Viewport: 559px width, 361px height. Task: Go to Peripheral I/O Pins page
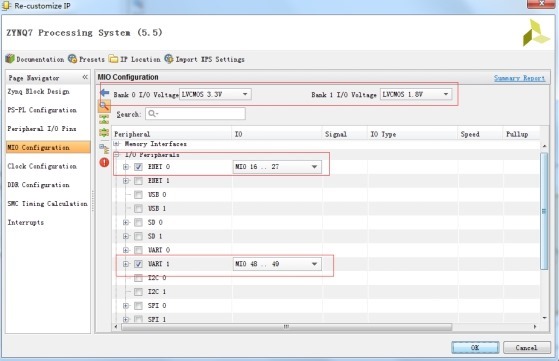(42, 129)
